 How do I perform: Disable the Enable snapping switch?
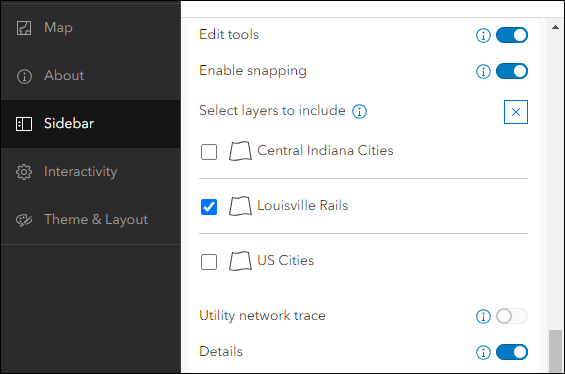(x=512, y=71)
